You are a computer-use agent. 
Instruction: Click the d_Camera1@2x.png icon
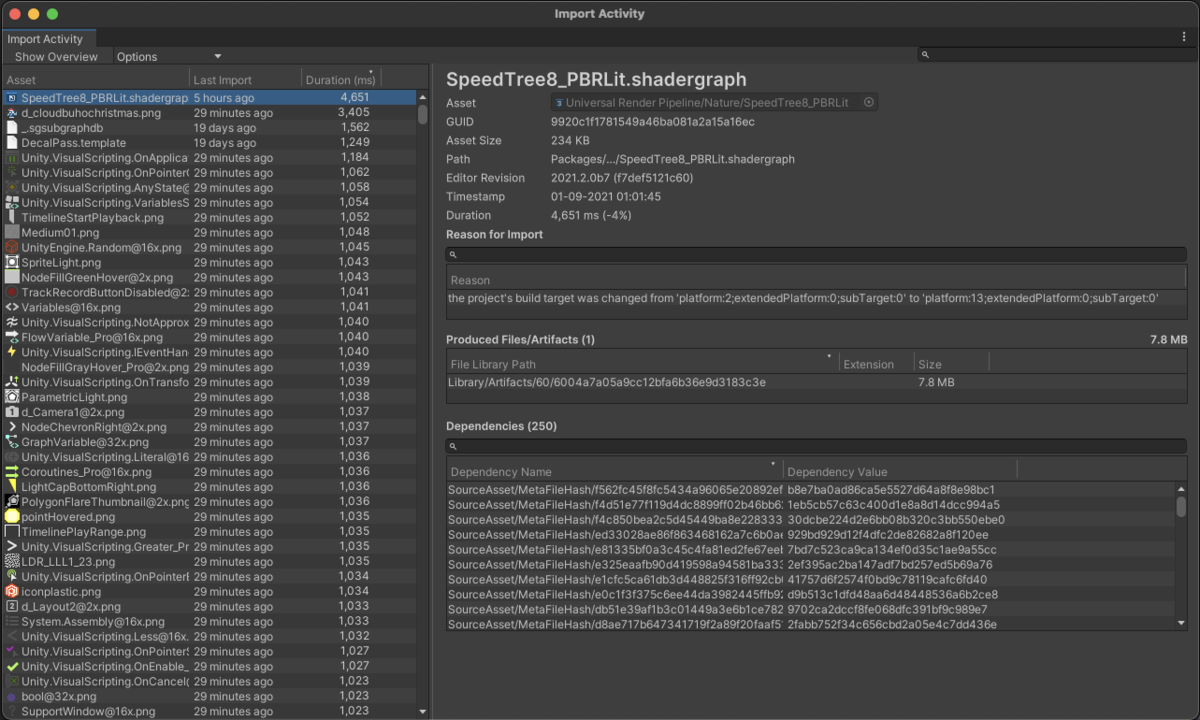pos(12,412)
